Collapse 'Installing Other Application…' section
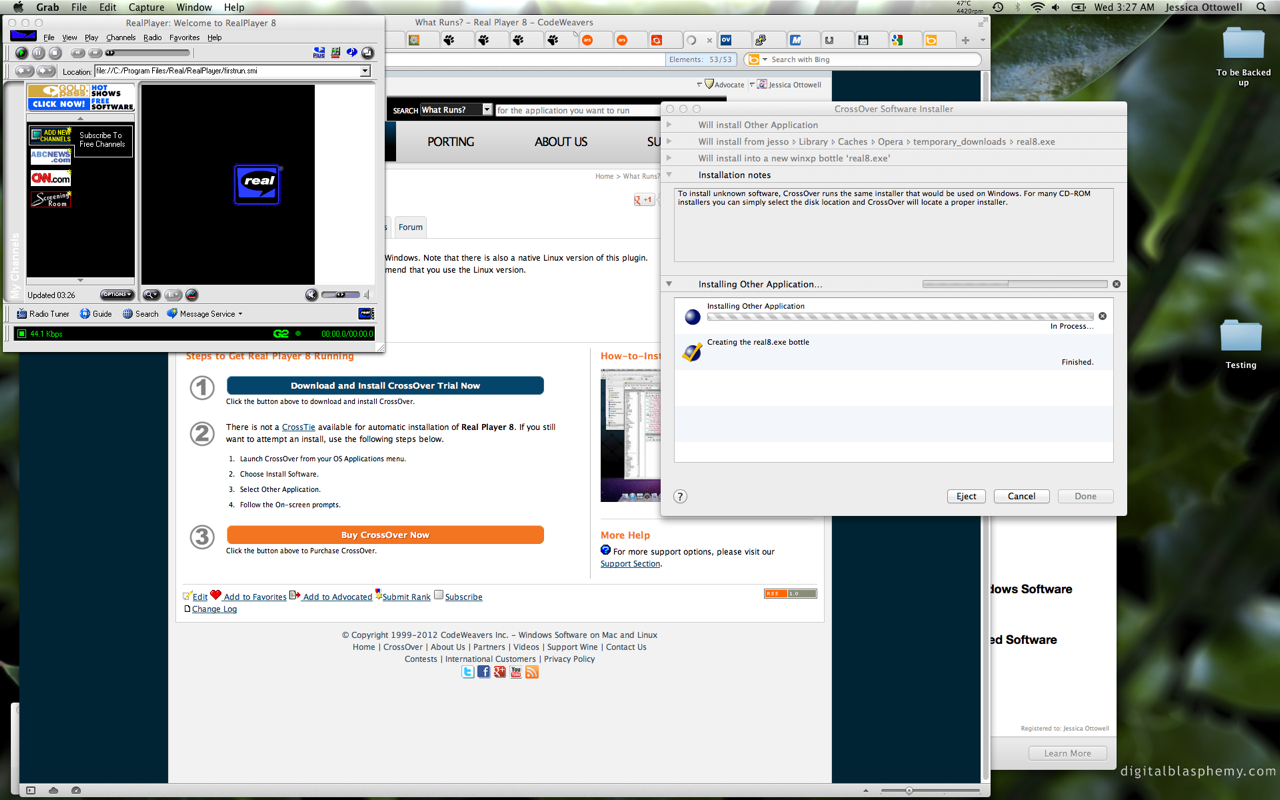The height and width of the screenshot is (800, 1280). 670,284
